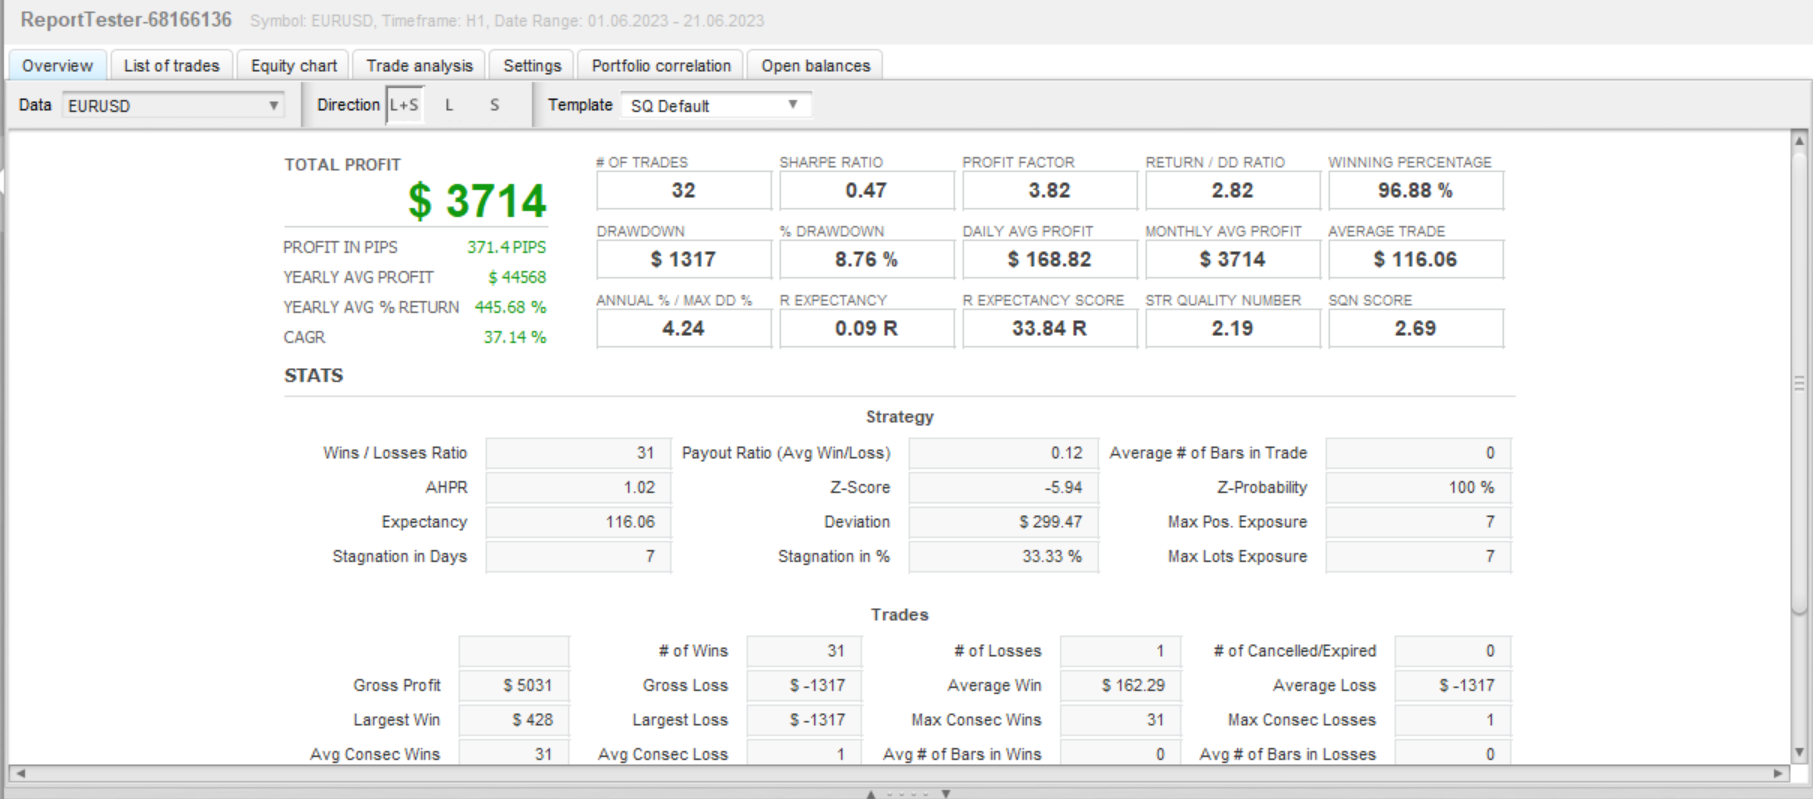The image size is (1813, 799).
Task: Click the R Expectancy Score box 33.84 R
Action: 1050,329
